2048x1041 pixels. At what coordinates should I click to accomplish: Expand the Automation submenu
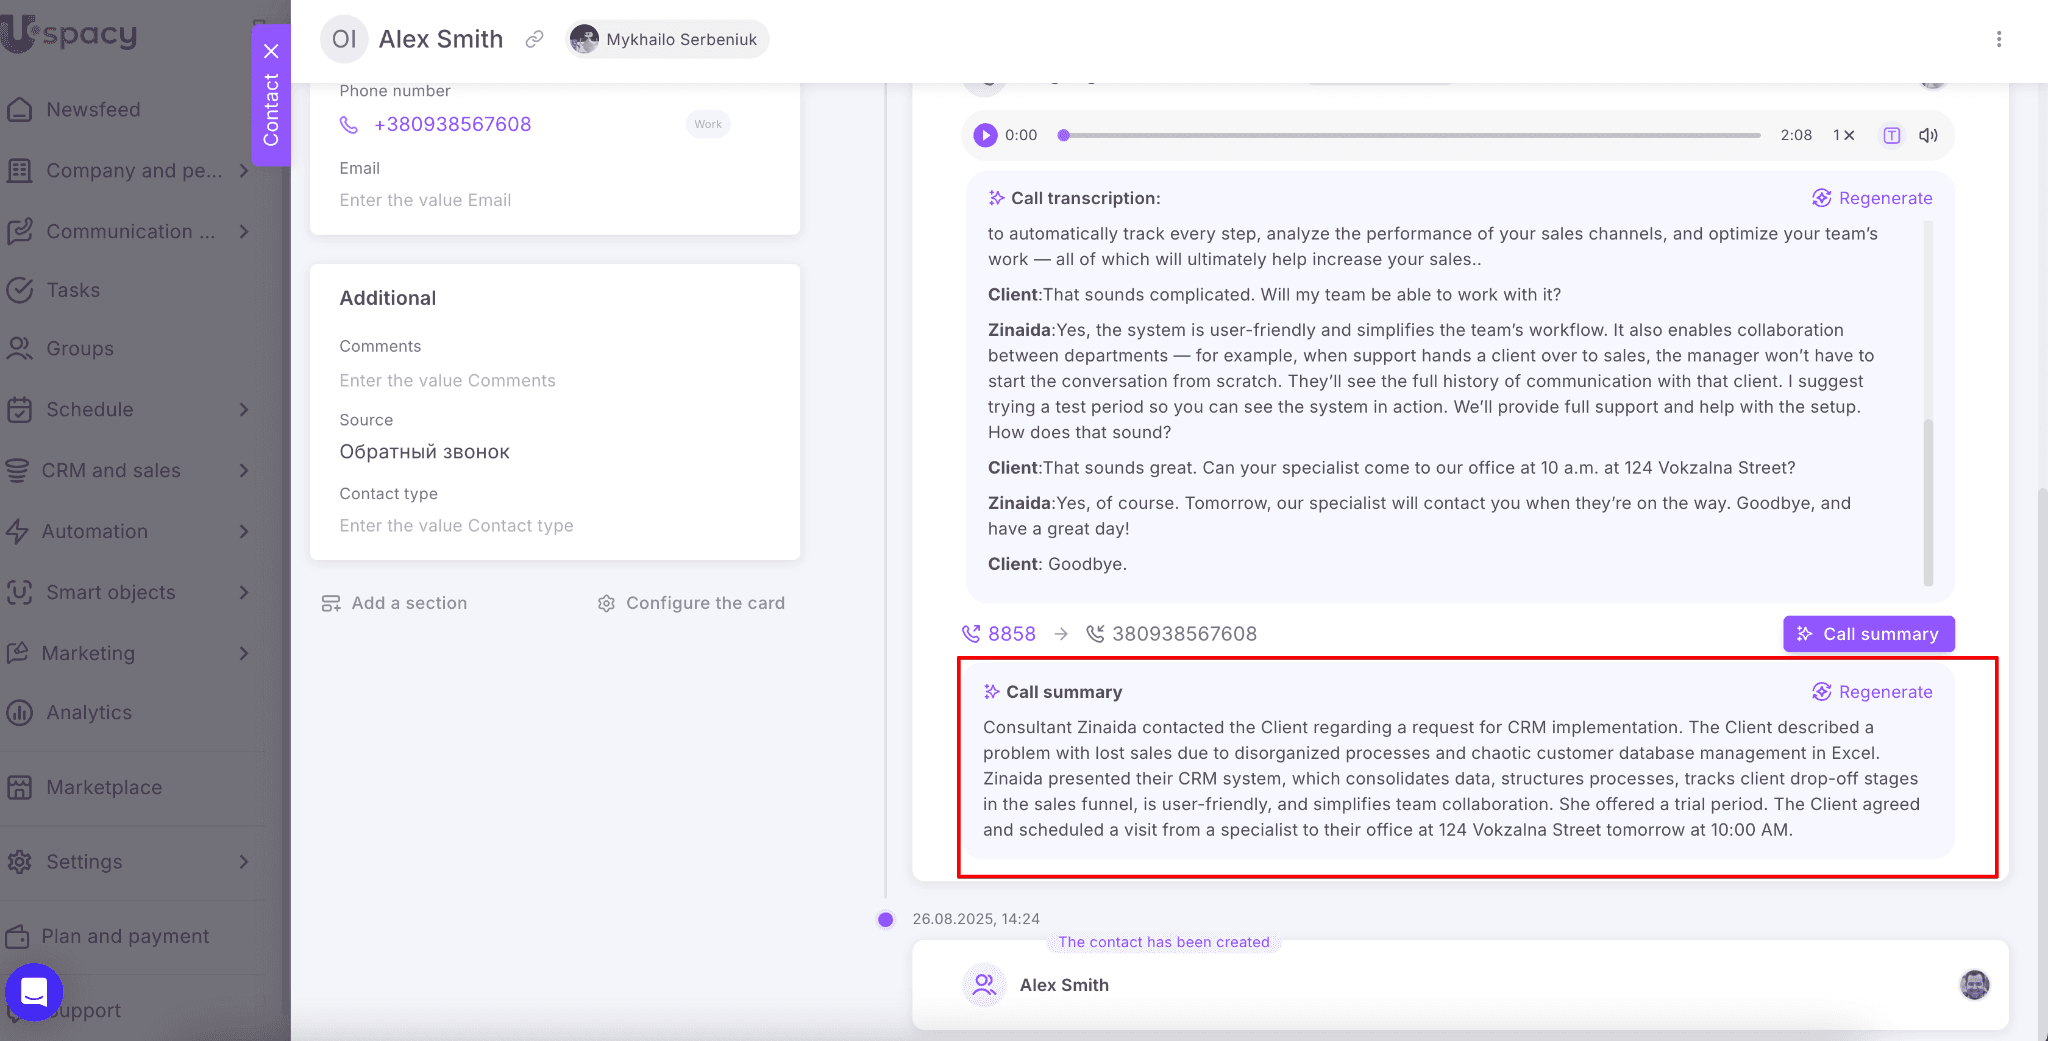tap(243, 531)
